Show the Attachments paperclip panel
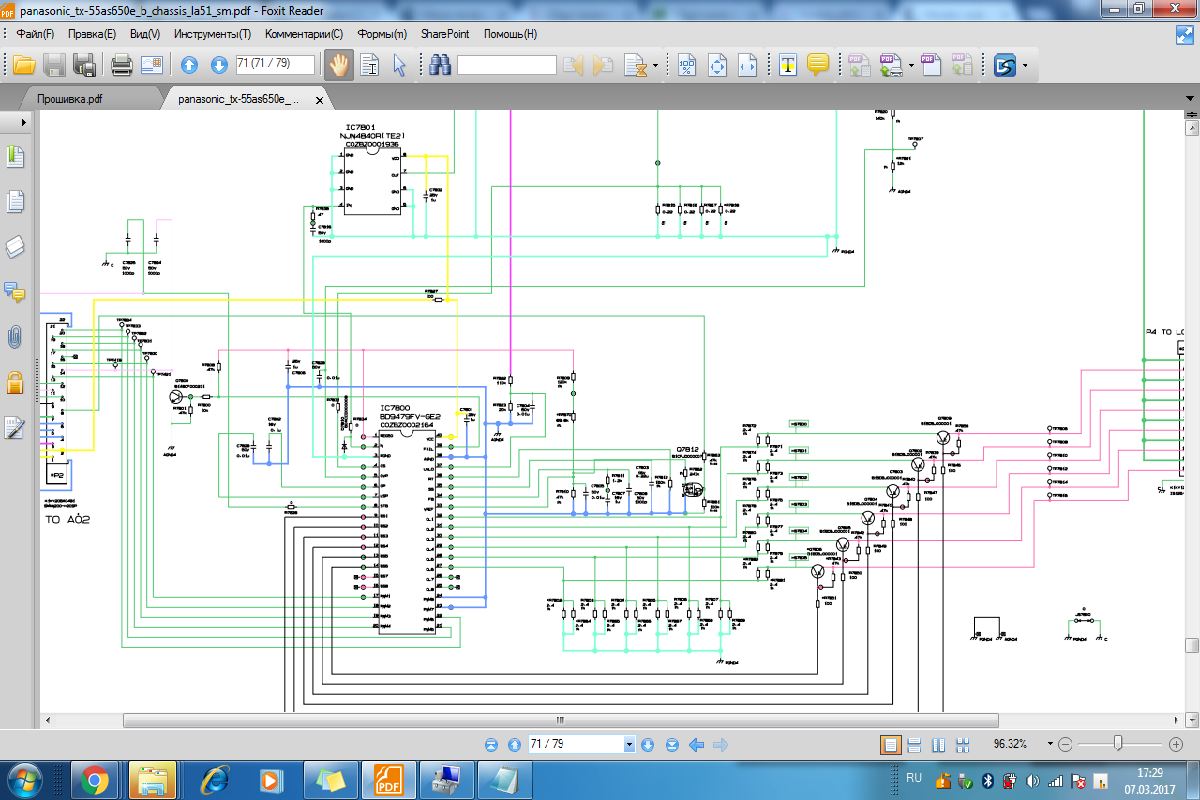 [15, 337]
